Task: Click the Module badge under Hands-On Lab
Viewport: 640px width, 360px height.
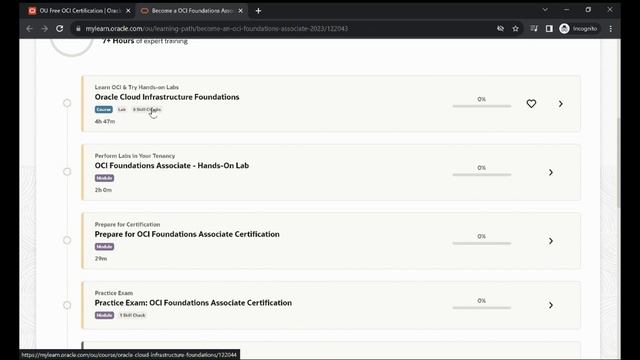Action: tap(104, 178)
